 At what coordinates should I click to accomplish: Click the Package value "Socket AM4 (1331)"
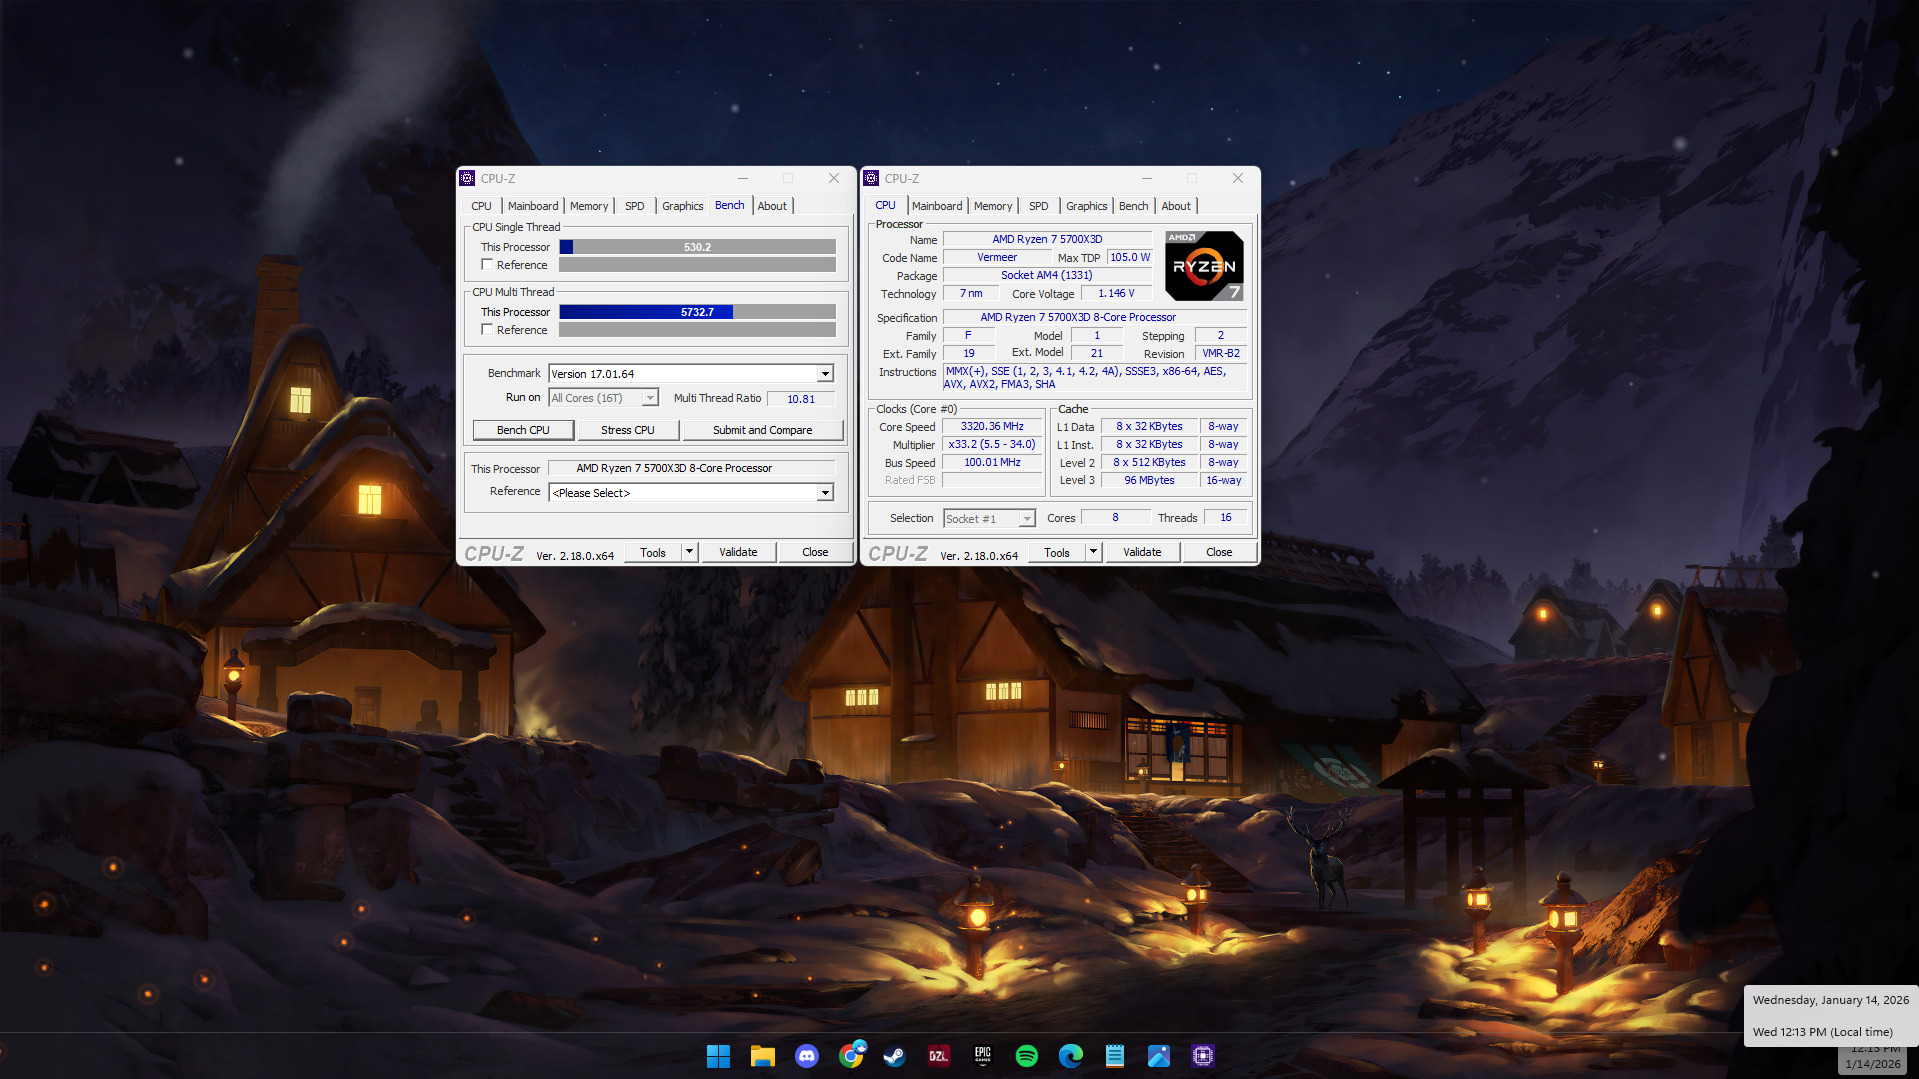tap(1047, 275)
